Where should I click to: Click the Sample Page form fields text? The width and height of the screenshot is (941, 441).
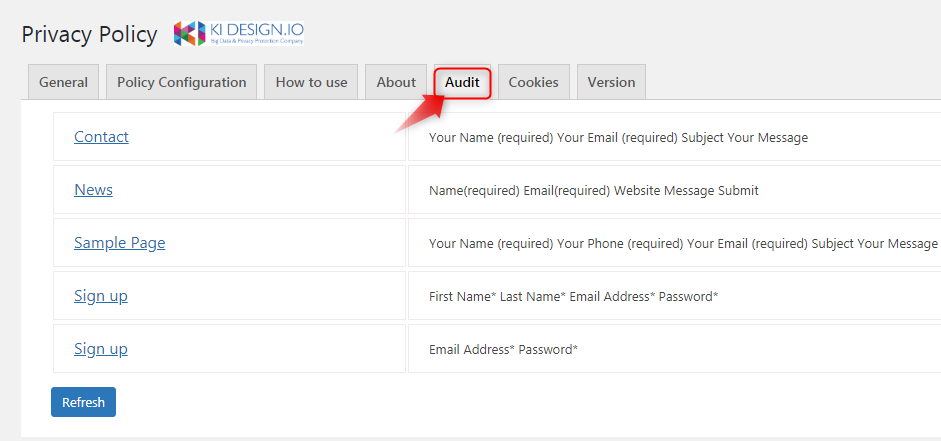[683, 244]
